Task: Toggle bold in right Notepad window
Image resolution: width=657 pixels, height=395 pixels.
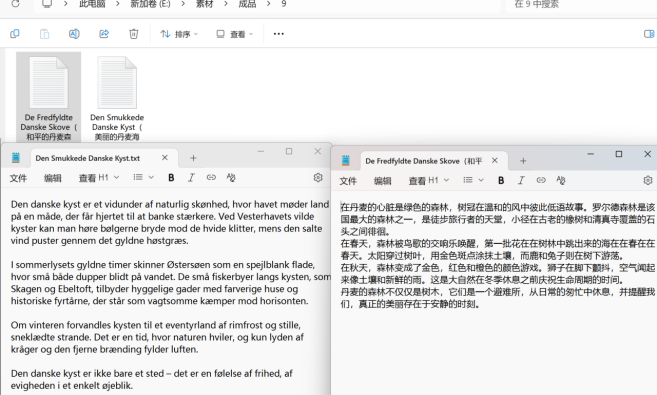Action: 501,181
